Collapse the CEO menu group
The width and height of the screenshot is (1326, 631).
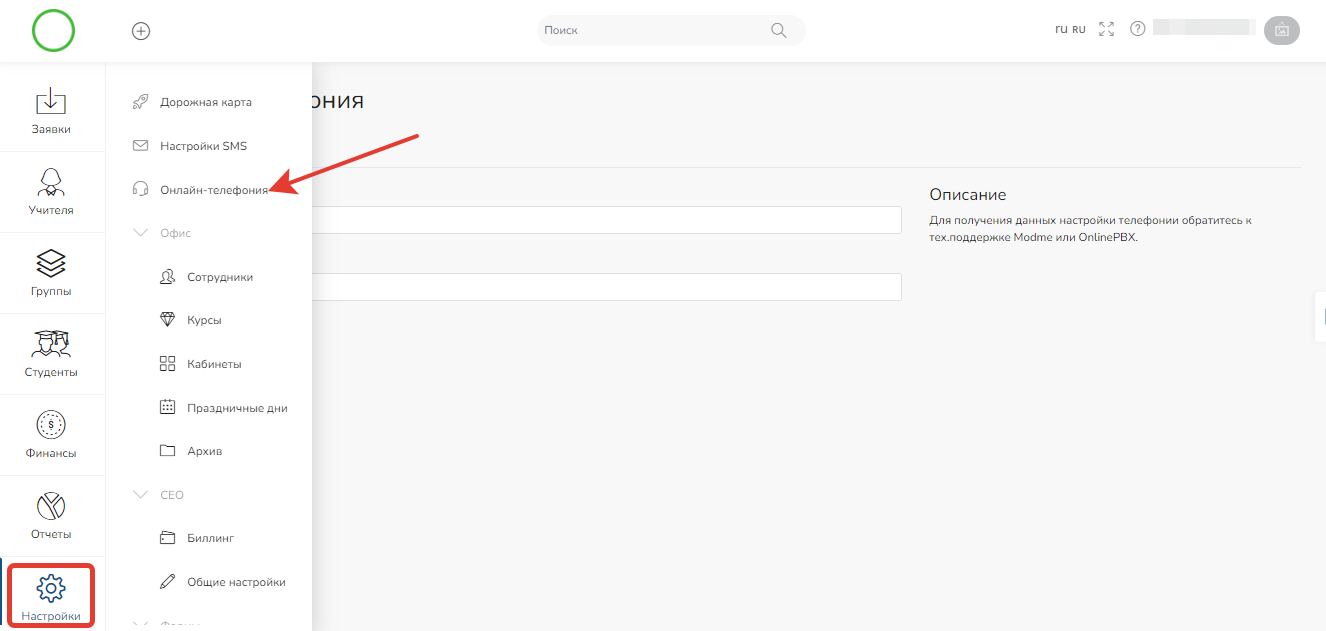tap(141, 495)
